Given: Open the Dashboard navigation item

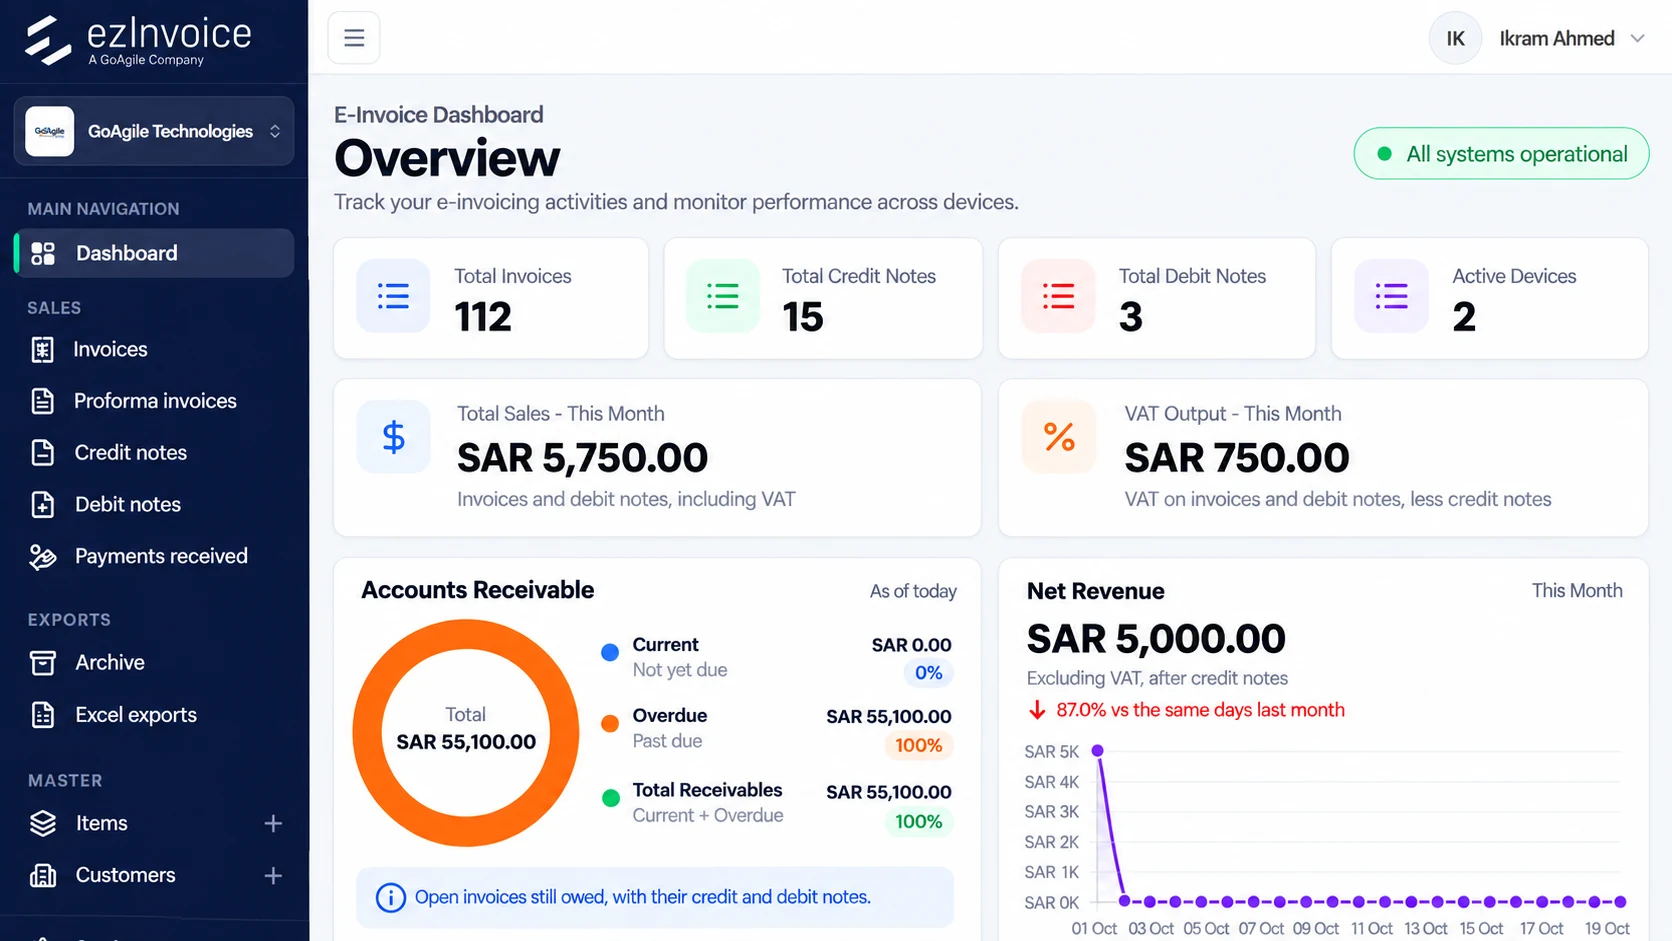Looking at the screenshot, I should coord(154,253).
